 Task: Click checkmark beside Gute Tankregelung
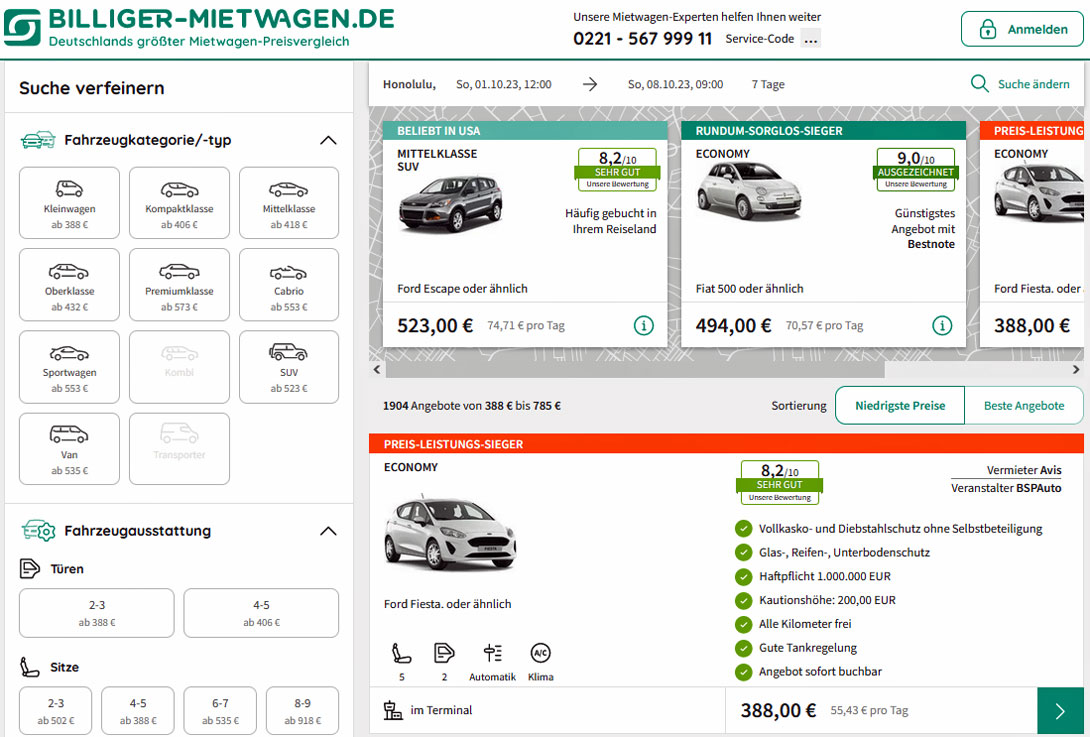(x=743, y=647)
